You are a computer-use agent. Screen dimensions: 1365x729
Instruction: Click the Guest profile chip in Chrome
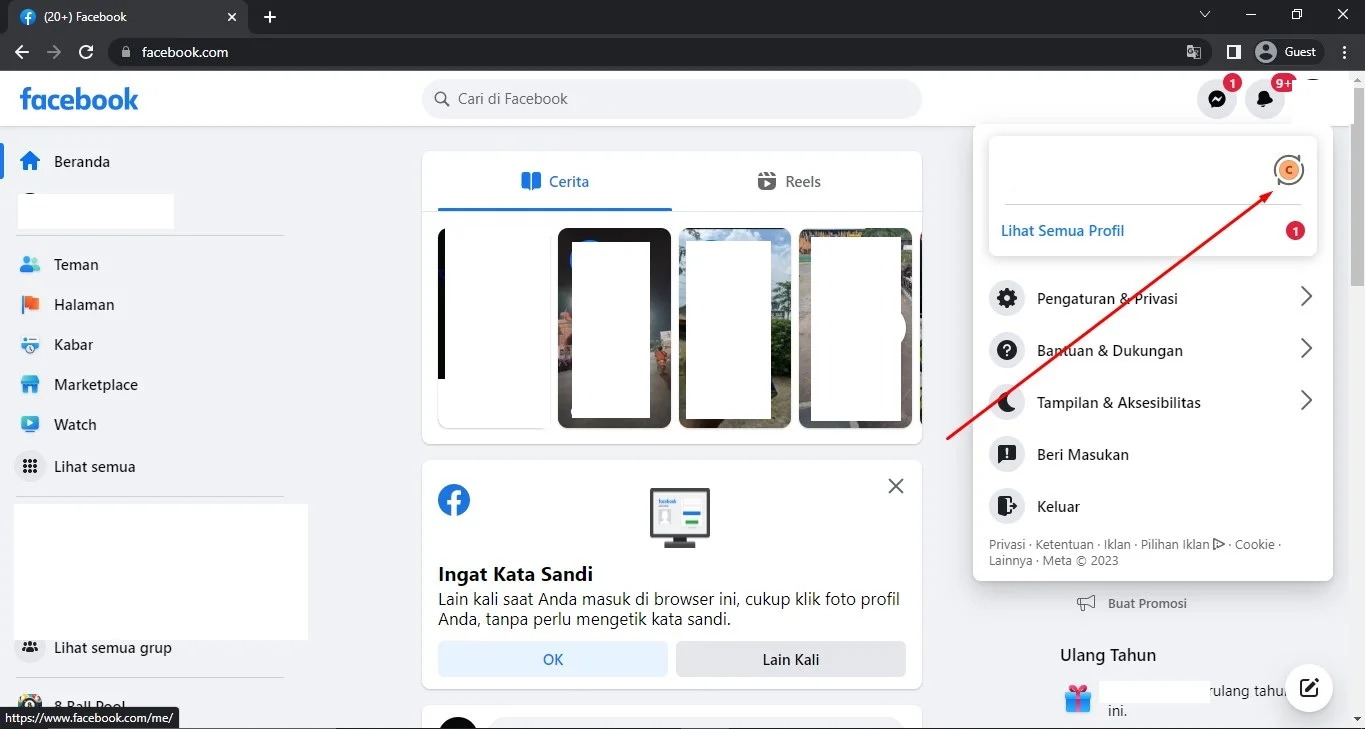1287,52
